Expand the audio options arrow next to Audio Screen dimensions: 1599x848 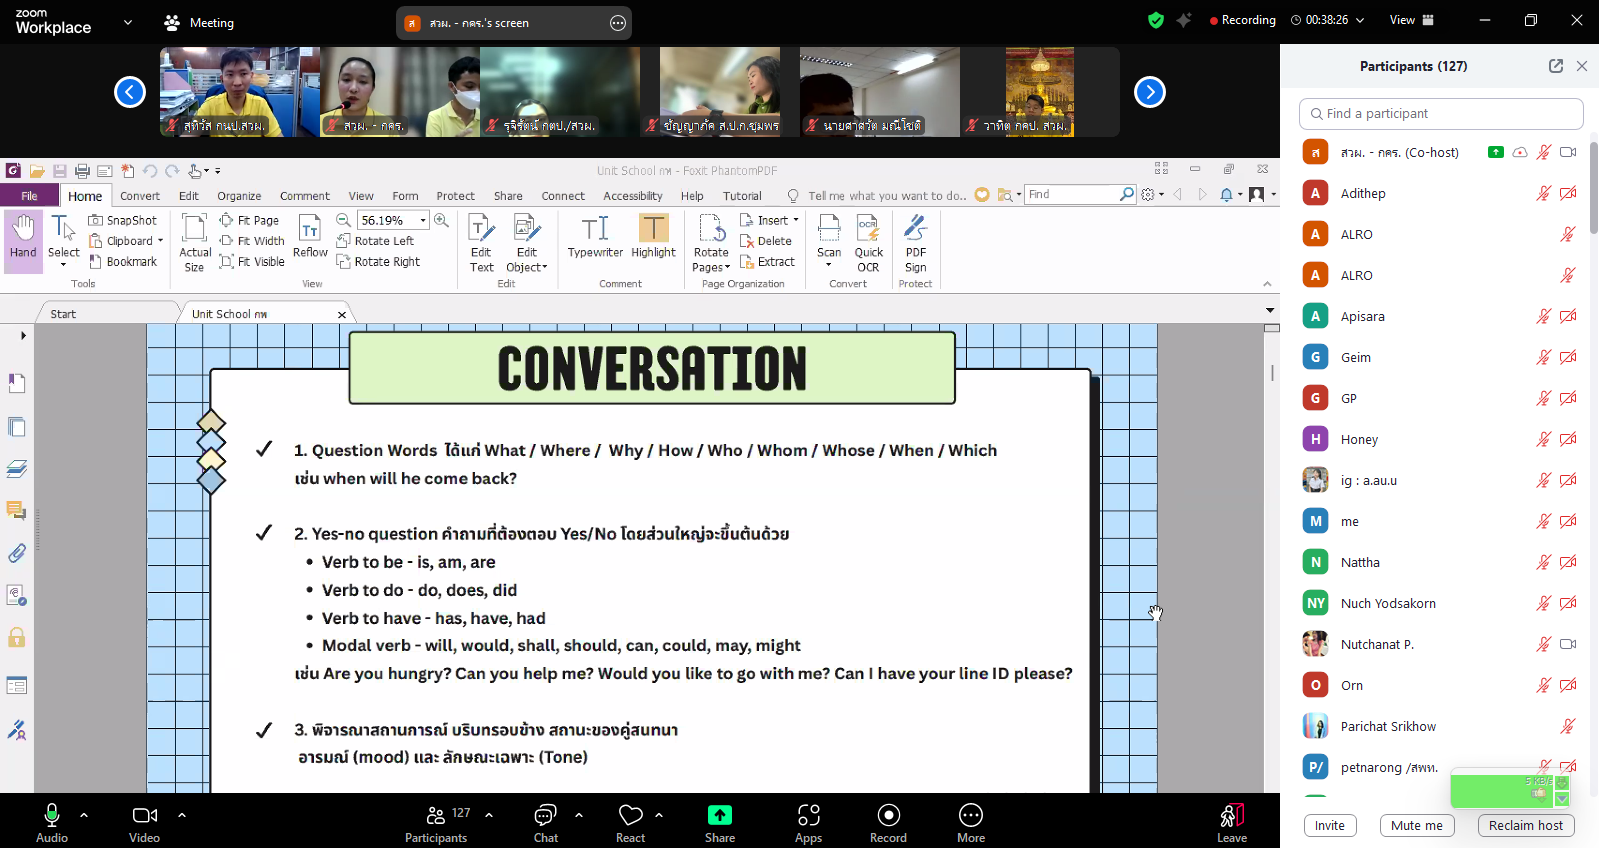coord(84,815)
